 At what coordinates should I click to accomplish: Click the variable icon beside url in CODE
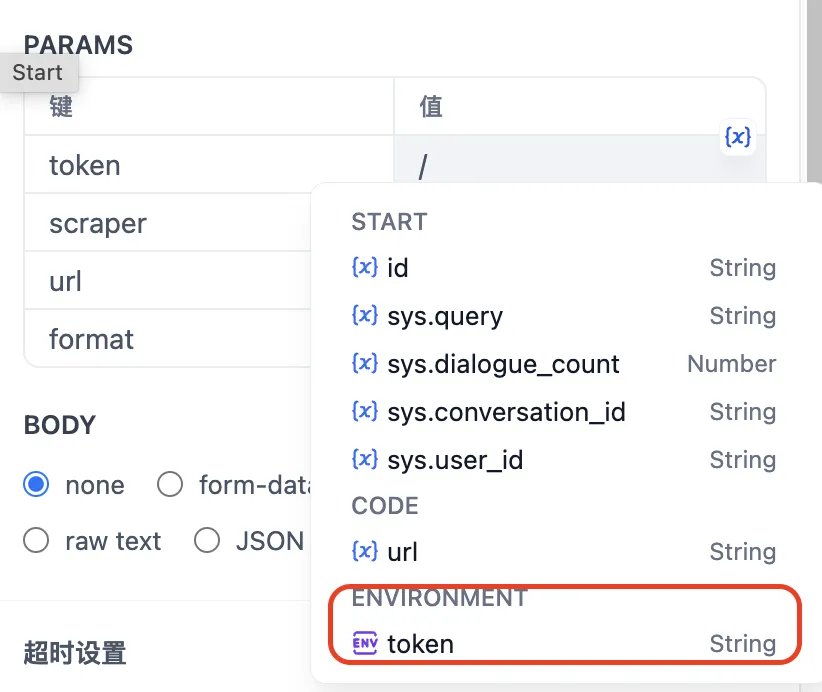[365, 551]
